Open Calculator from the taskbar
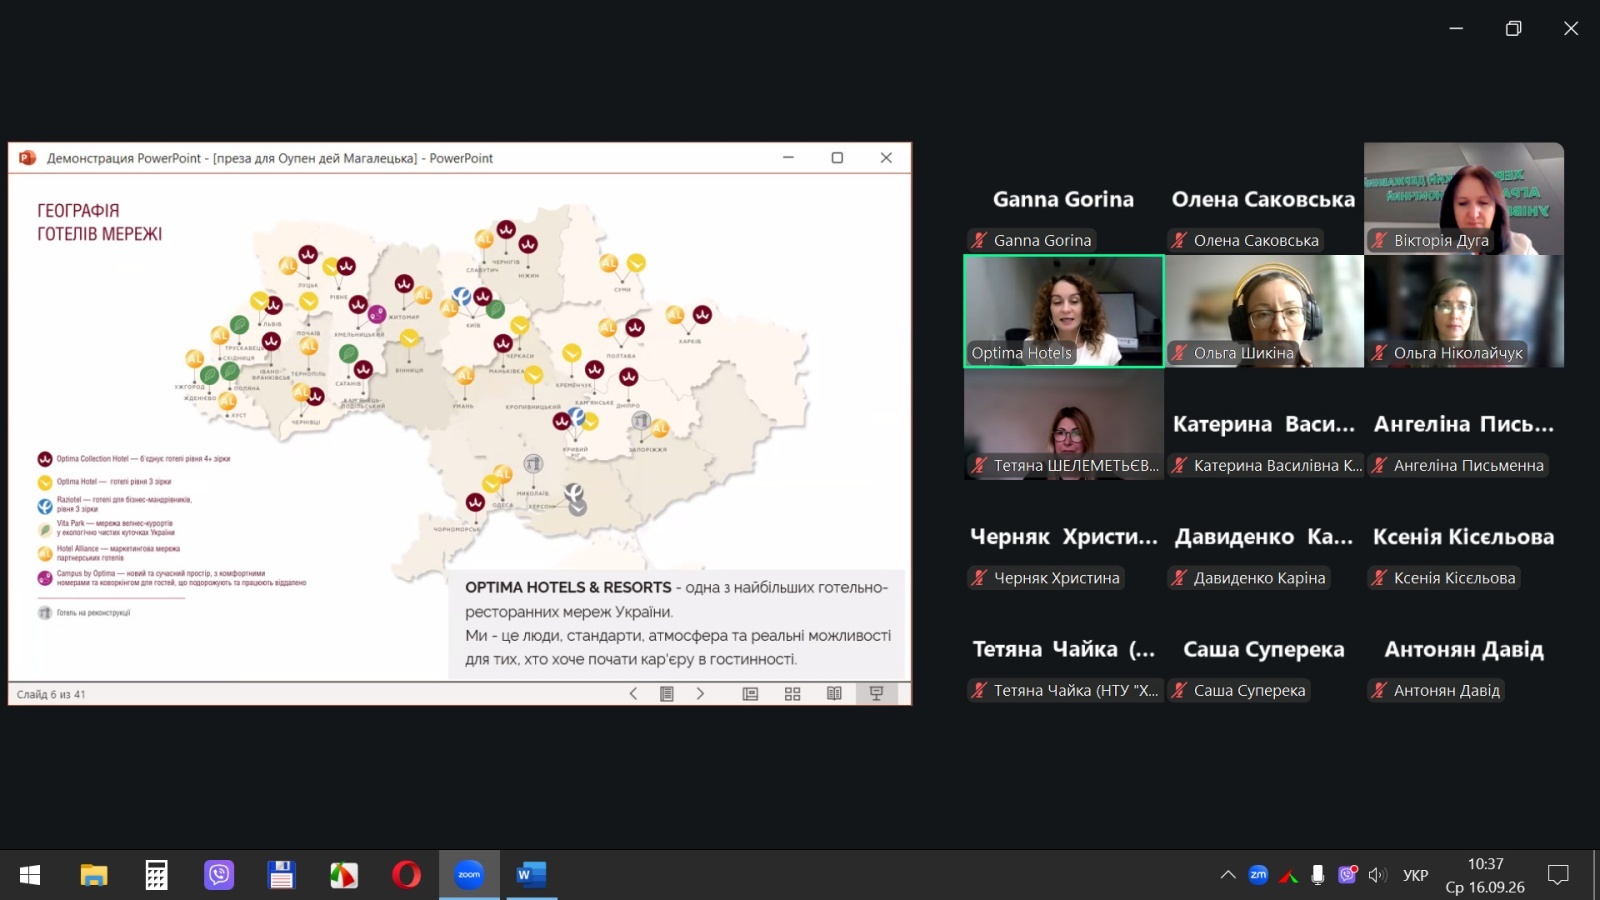This screenshot has height=900, width=1600. (x=156, y=875)
